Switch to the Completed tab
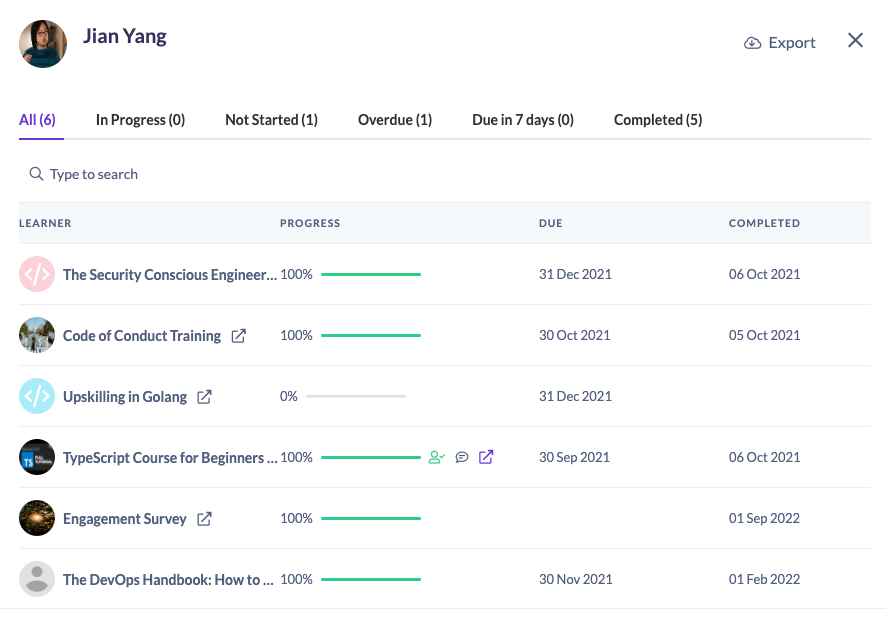This screenshot has width=886, height=637. (x=657, y=119)
